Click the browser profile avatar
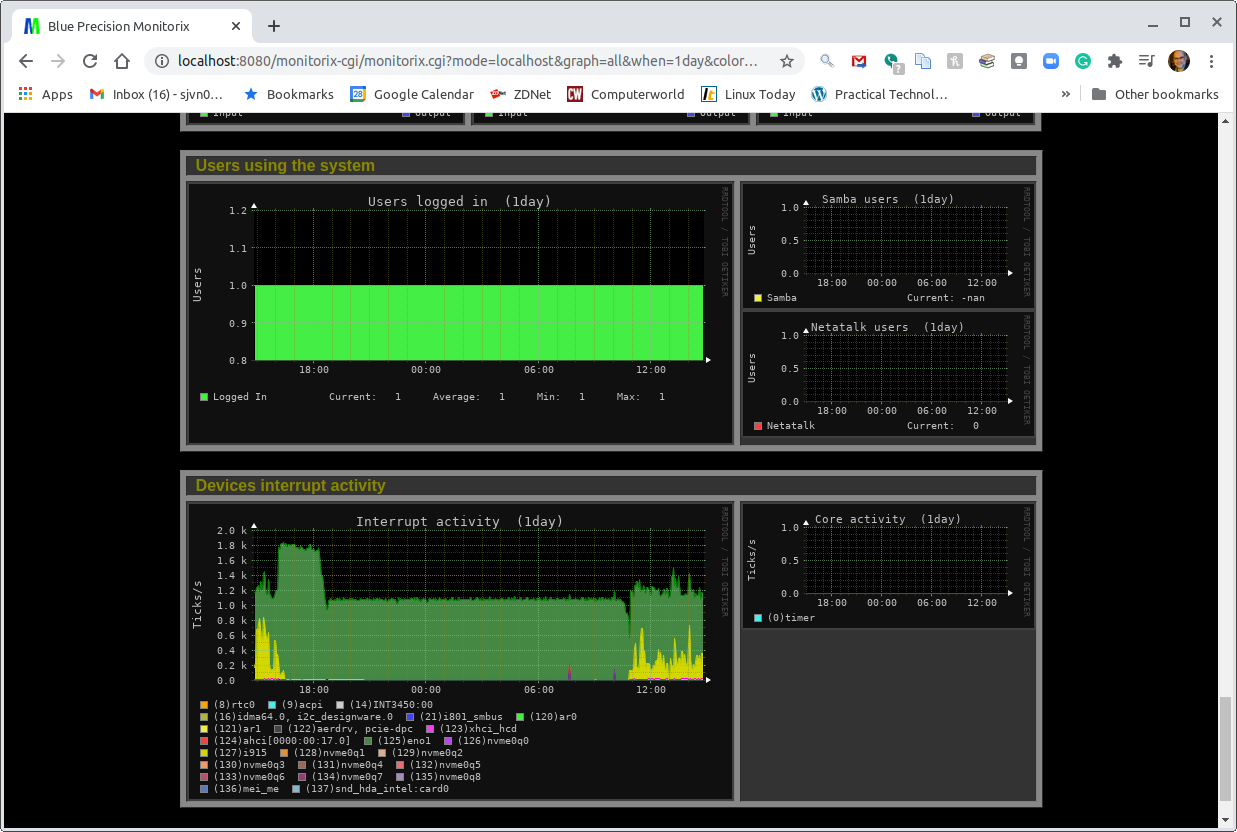Screen dimensions: 1237x832 pyautogui.click(x=1179, y=61)
